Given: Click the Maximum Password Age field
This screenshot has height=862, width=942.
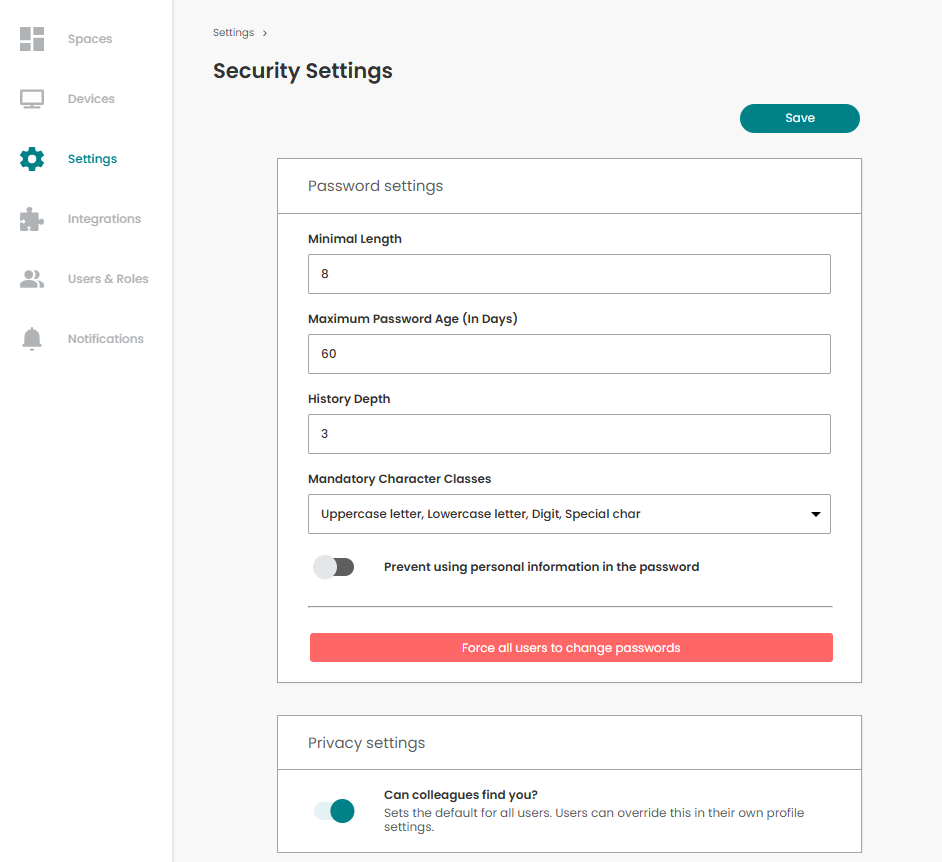Looking at the screenshot, I should pyautogui.click(x=569, y=354).
